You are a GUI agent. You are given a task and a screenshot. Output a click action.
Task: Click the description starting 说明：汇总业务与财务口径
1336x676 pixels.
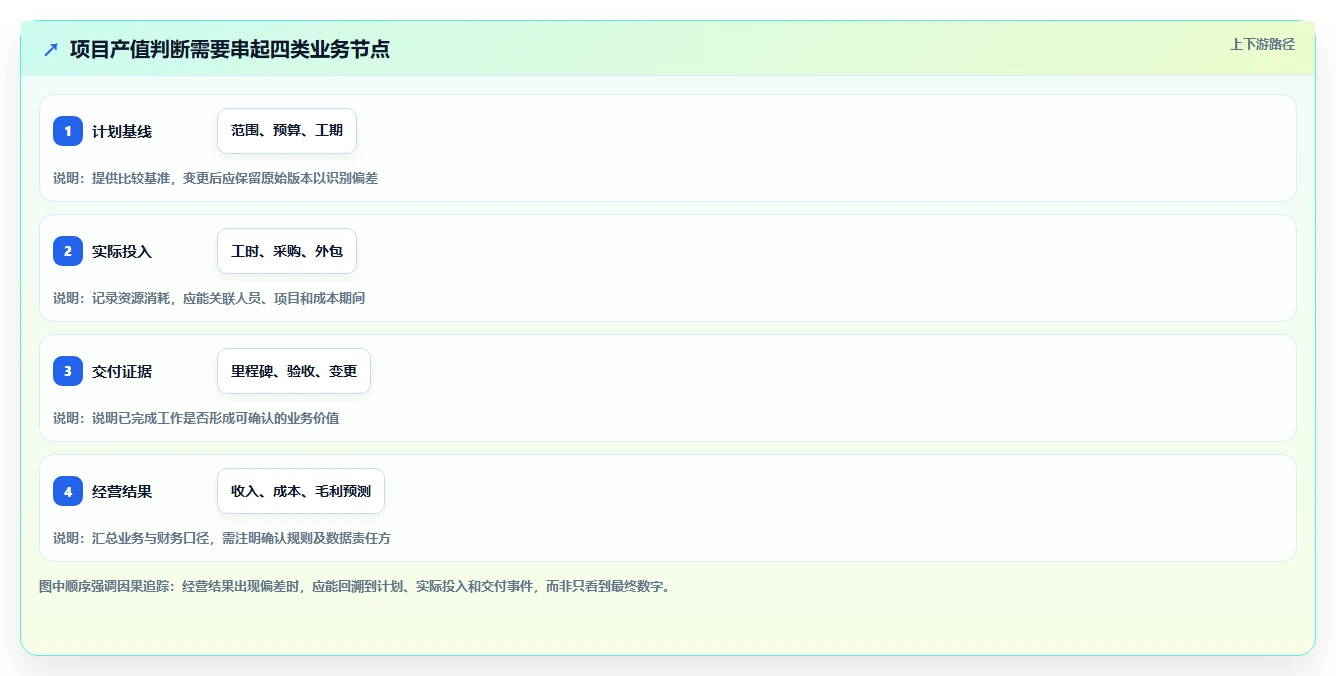coord(222,538)
